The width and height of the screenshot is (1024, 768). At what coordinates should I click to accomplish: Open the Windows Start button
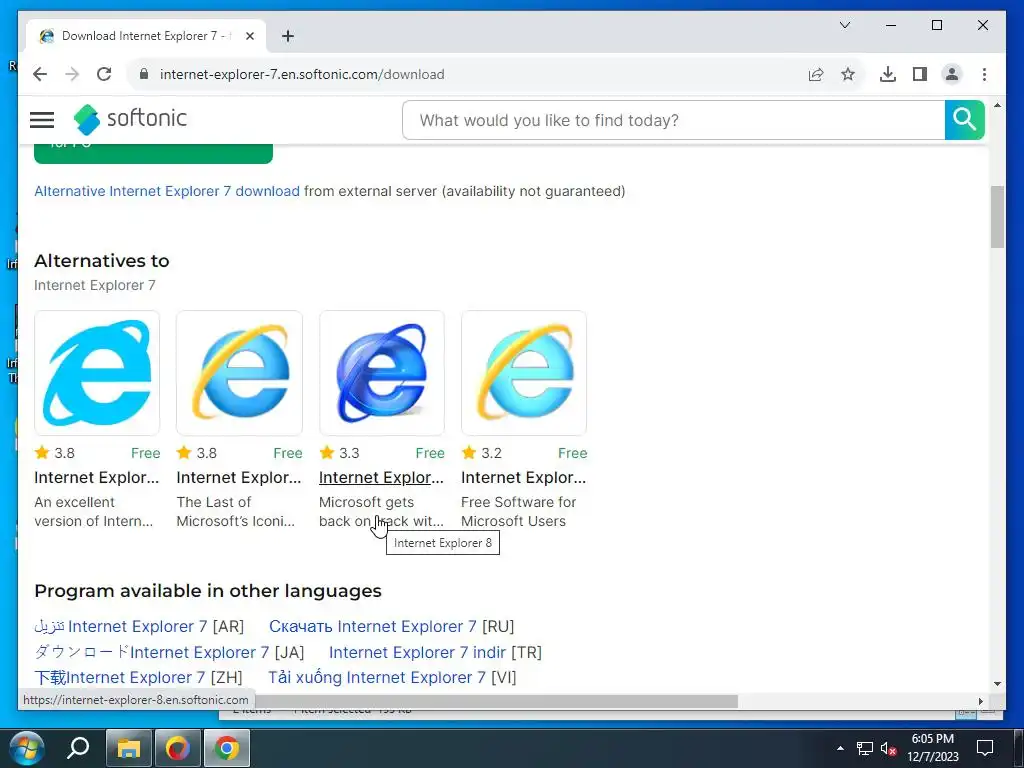coord(27,748)
